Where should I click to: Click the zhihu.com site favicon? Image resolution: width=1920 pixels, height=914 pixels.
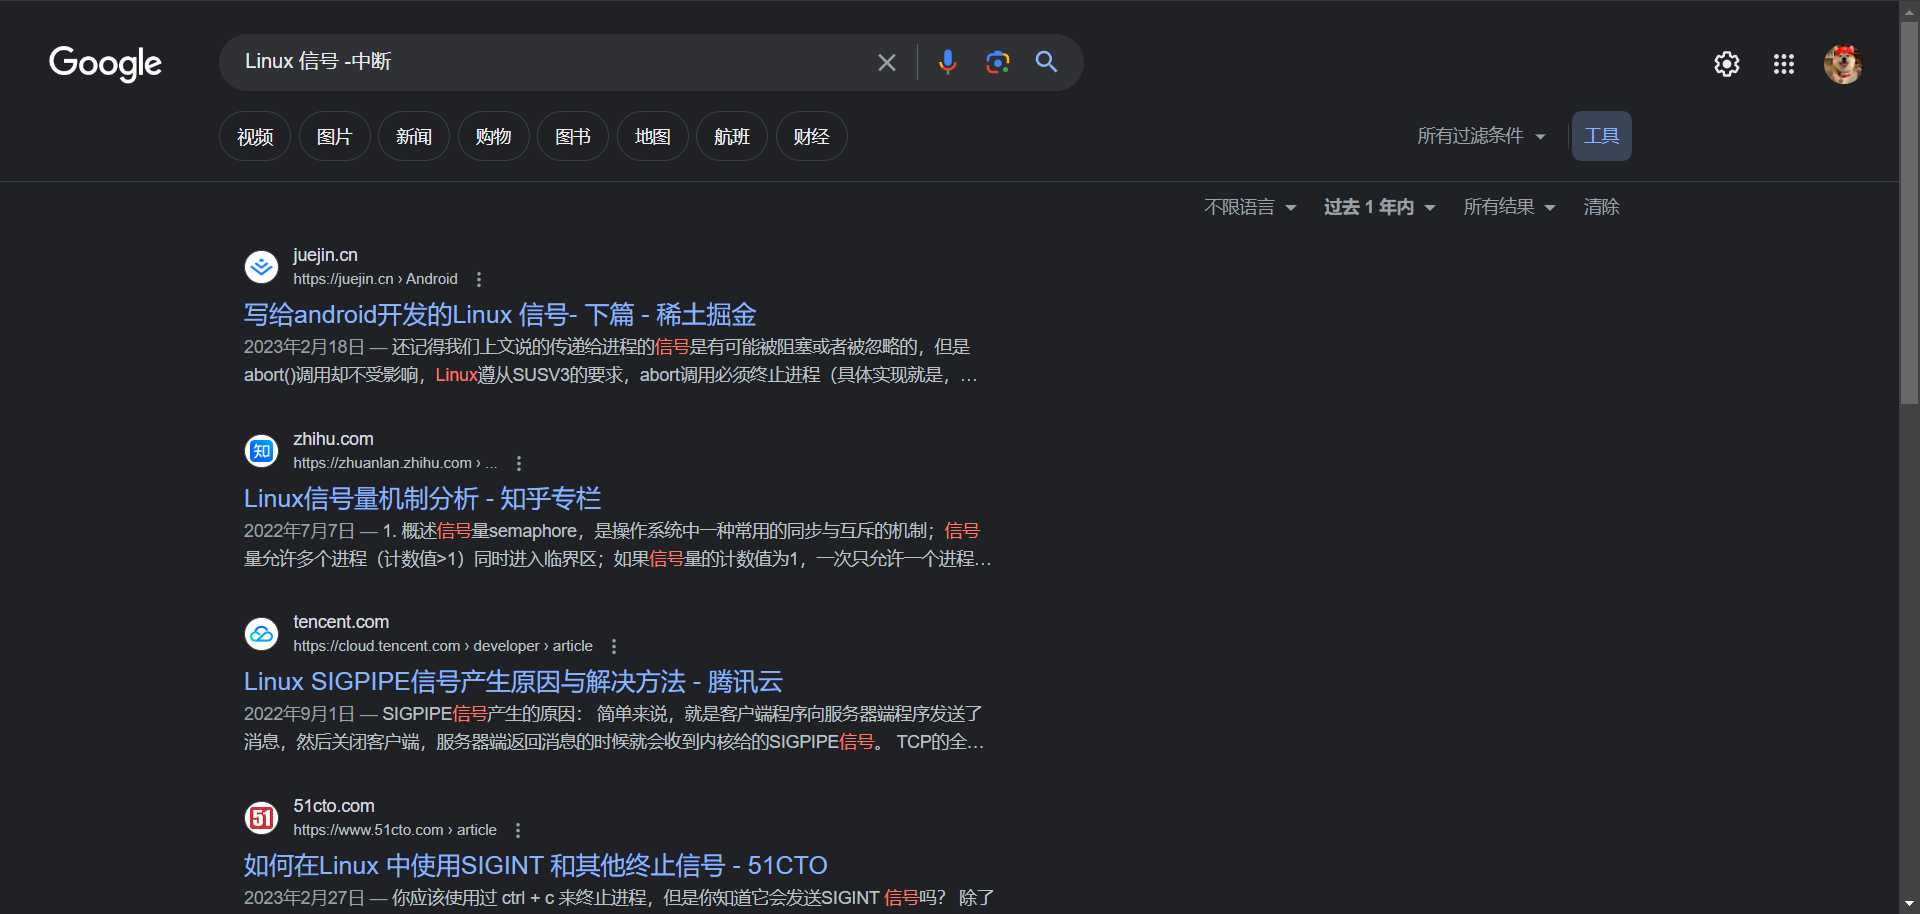(262, 451)
